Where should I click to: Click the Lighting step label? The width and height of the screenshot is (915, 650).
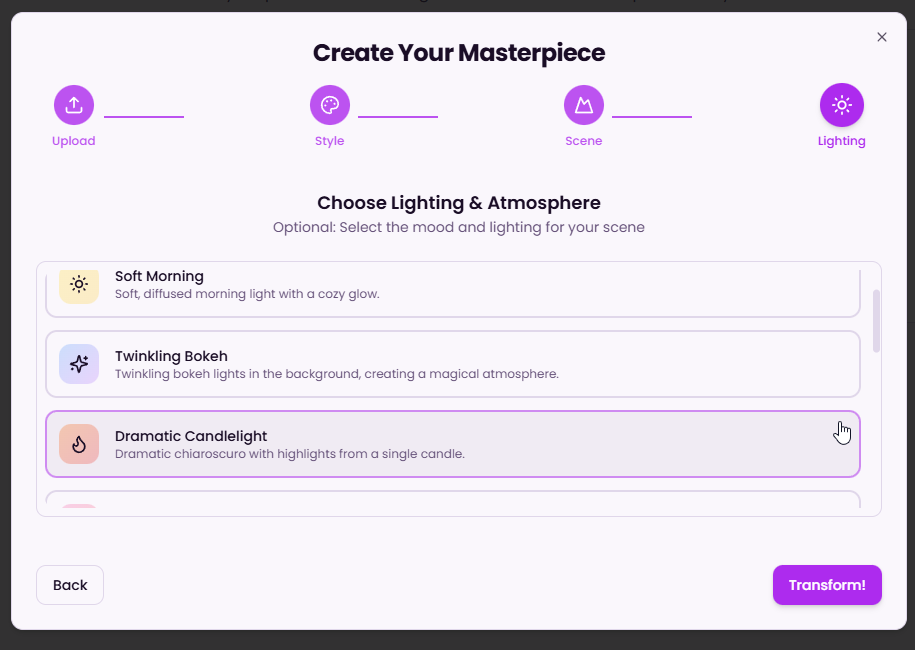[842, 141]
